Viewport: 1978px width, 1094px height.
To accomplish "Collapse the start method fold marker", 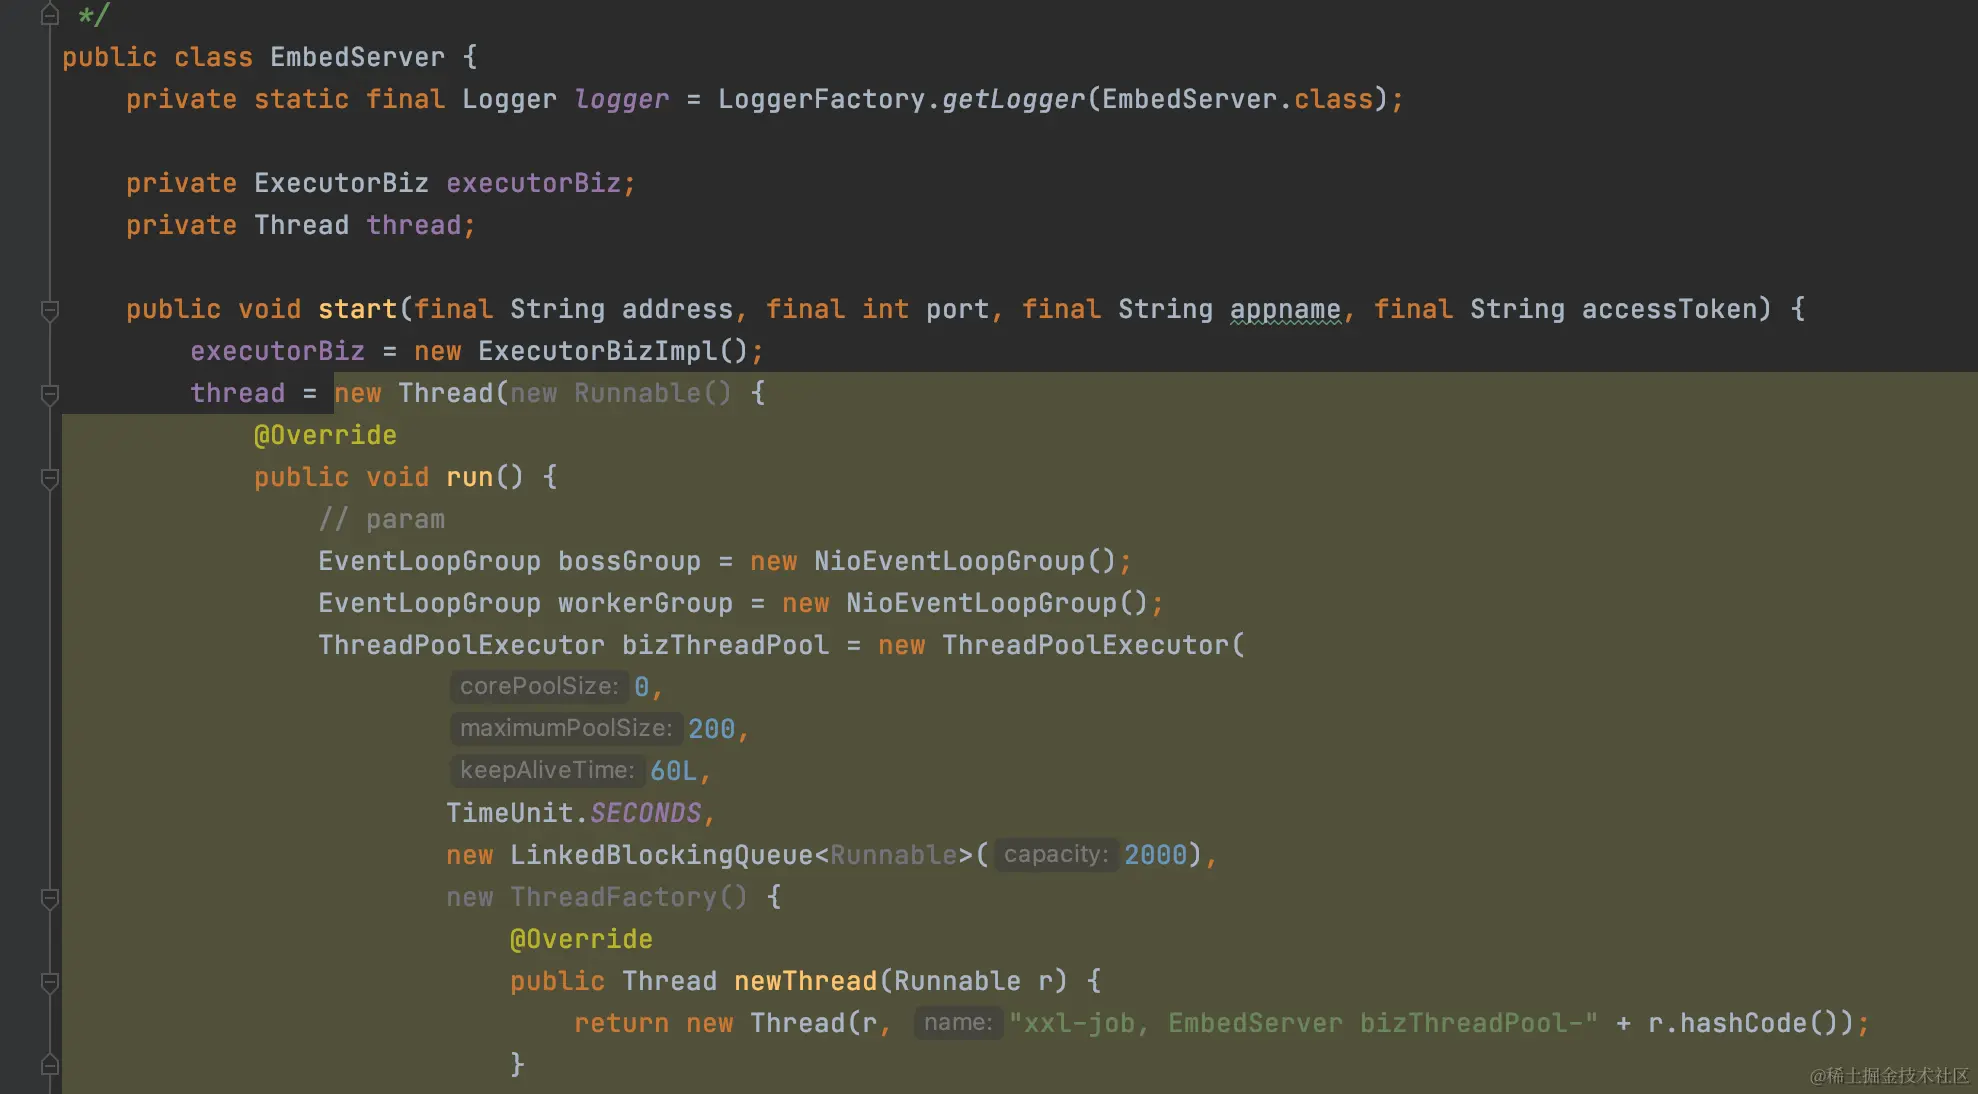I will 49,310.
